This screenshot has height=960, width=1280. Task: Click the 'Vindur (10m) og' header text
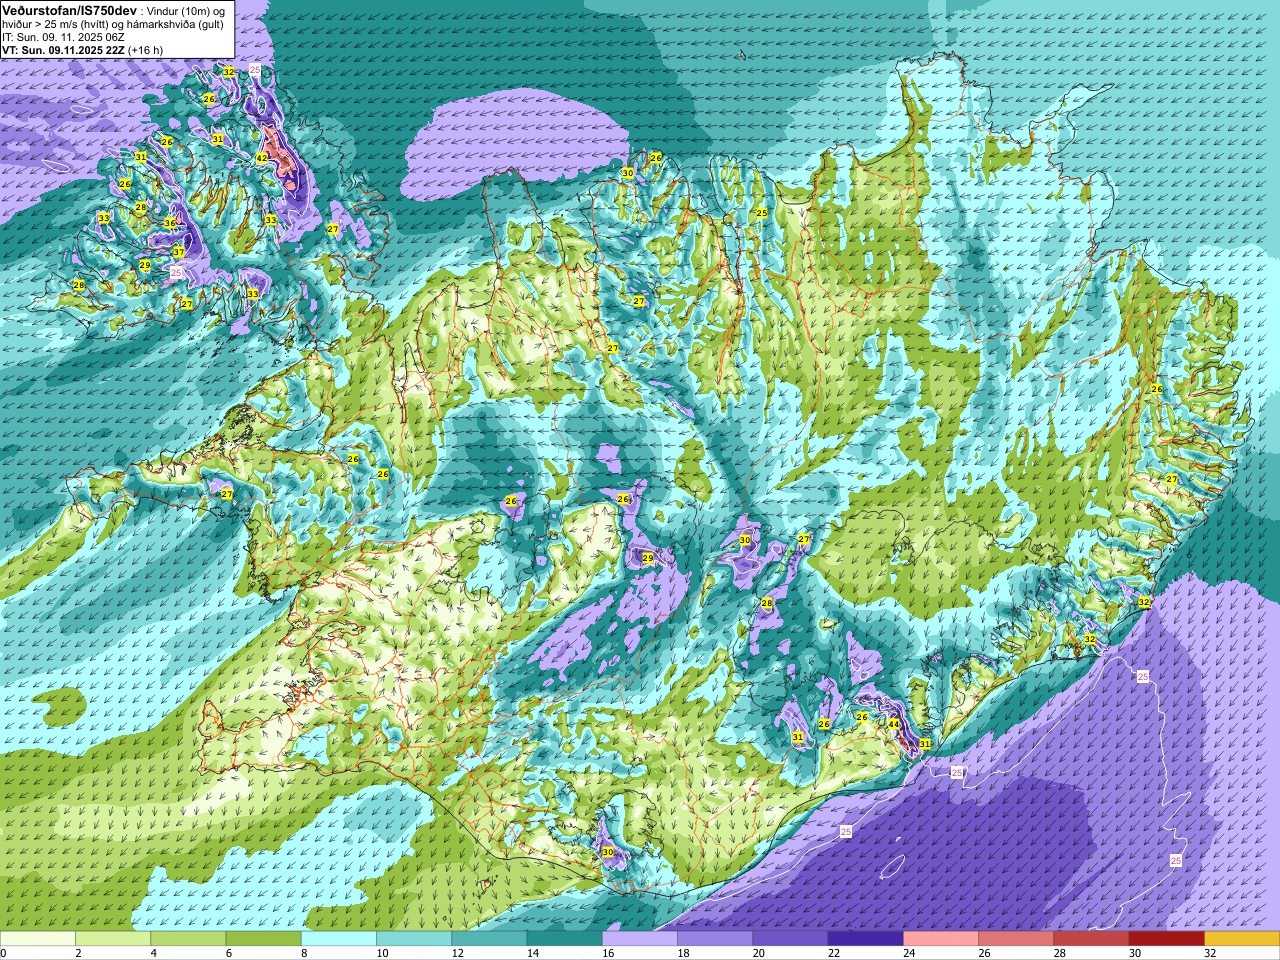coord(188,10)
